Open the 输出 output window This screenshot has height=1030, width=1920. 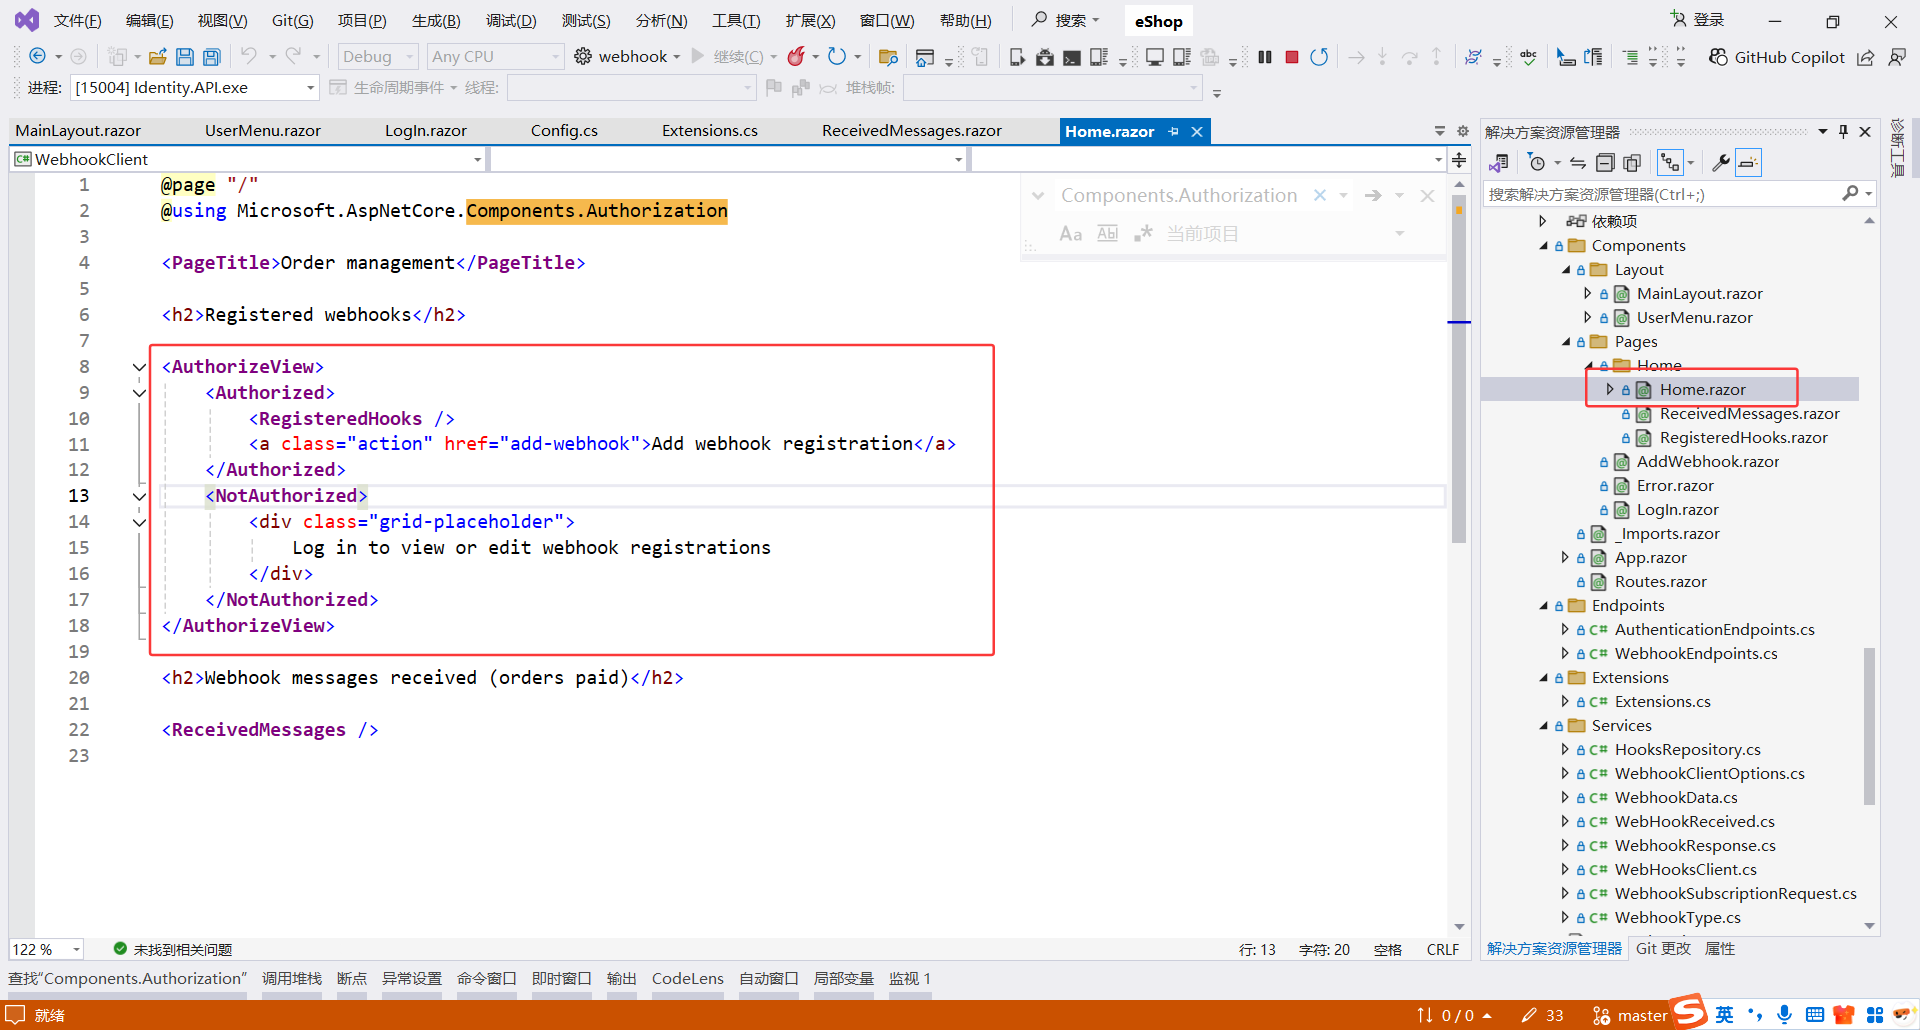[x=621, y=979]
